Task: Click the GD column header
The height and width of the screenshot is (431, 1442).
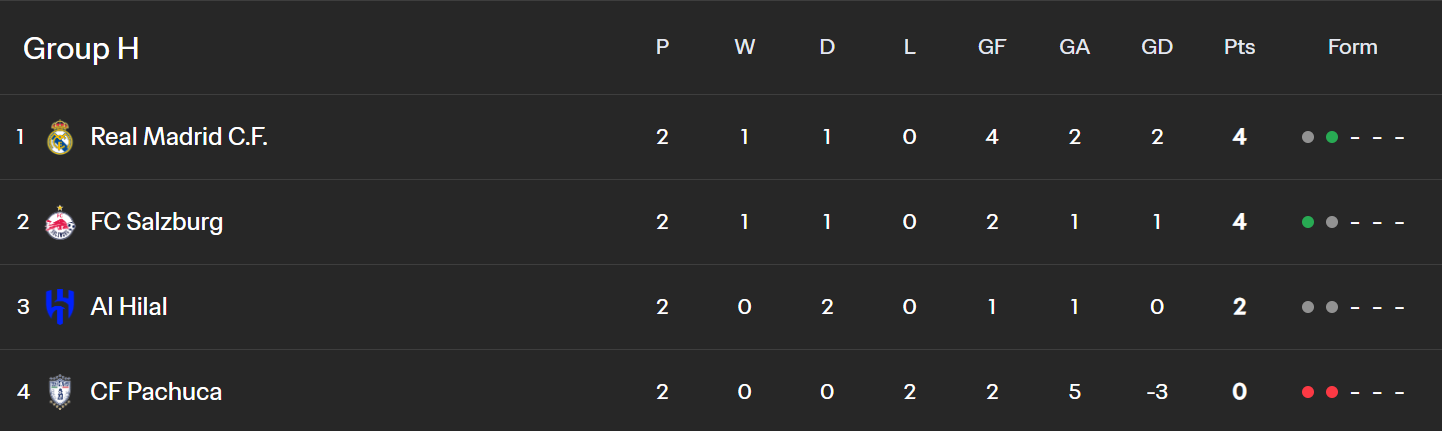Action: [1156, 47]
